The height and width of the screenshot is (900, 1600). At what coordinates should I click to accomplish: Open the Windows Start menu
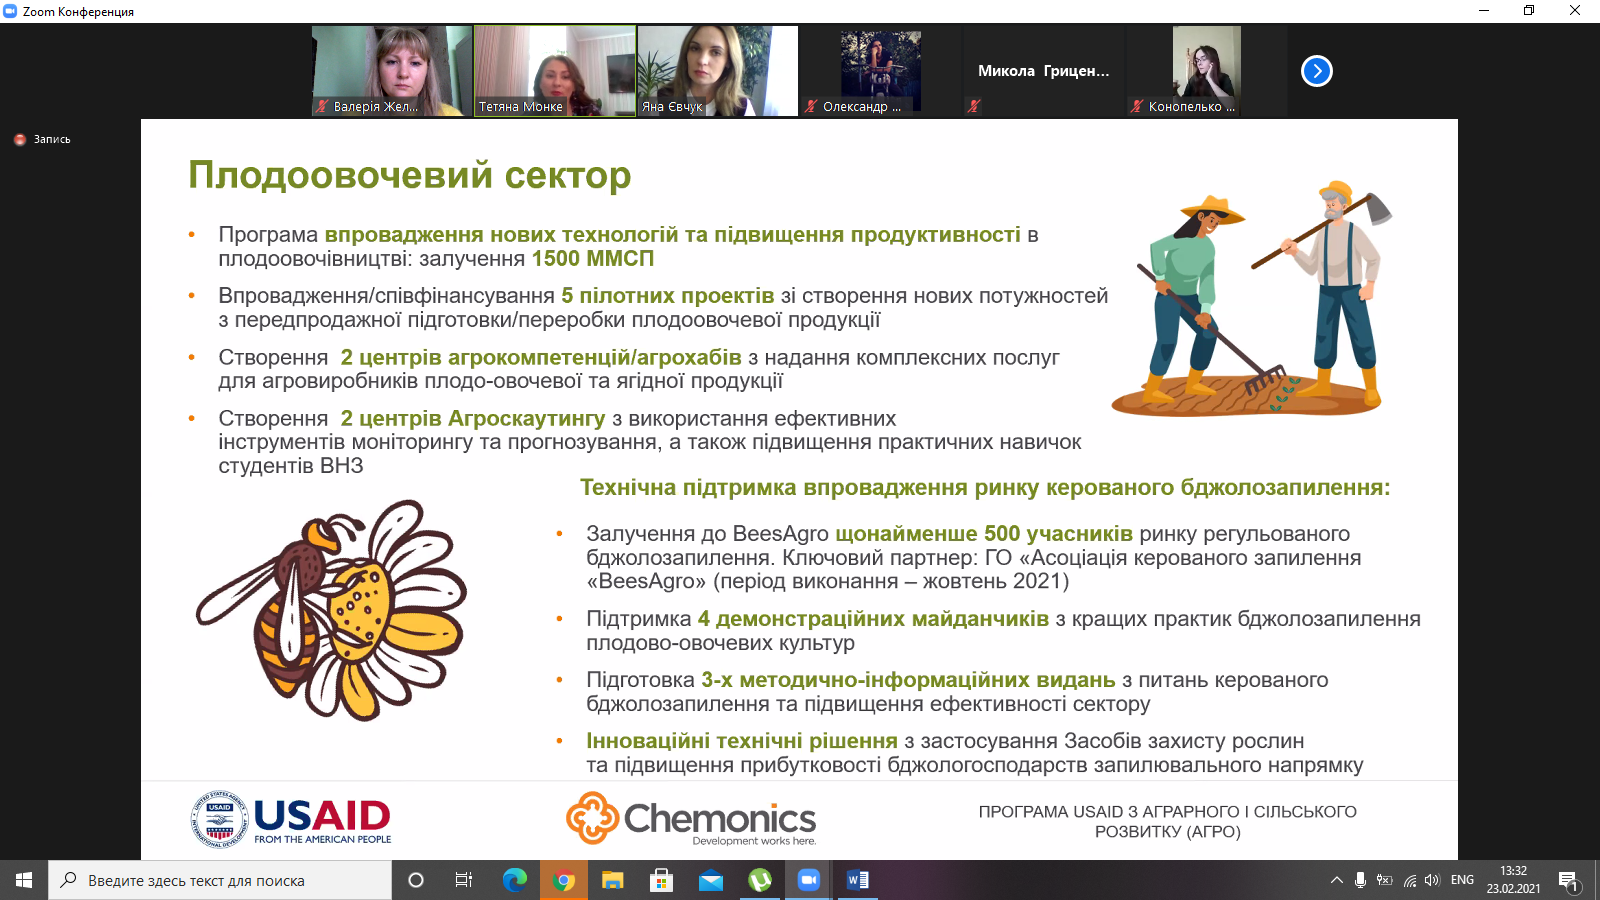click(x=24, y=880)
